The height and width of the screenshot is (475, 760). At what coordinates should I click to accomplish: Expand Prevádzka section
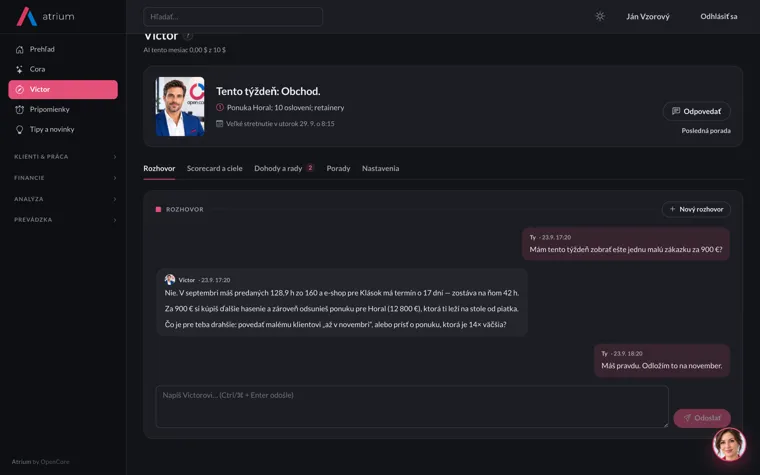pyautogui.click(x=65, y=220)
